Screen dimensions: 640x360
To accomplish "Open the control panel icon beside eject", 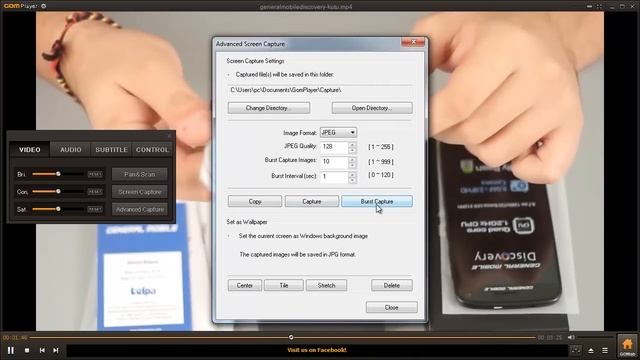I will coord(576,350).
